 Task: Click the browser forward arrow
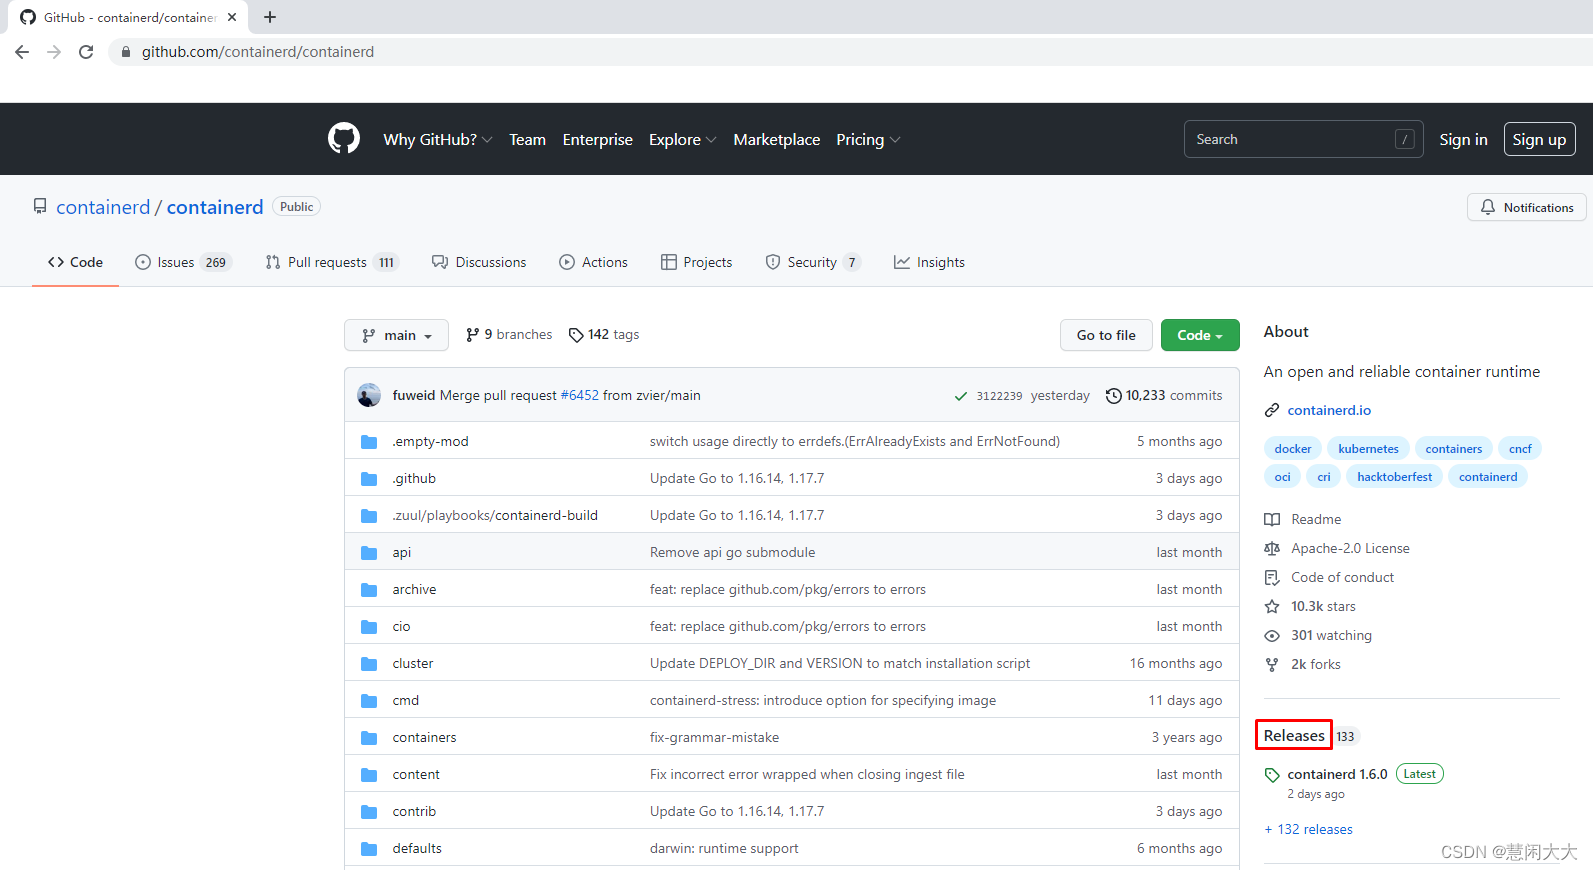(54, 52)
